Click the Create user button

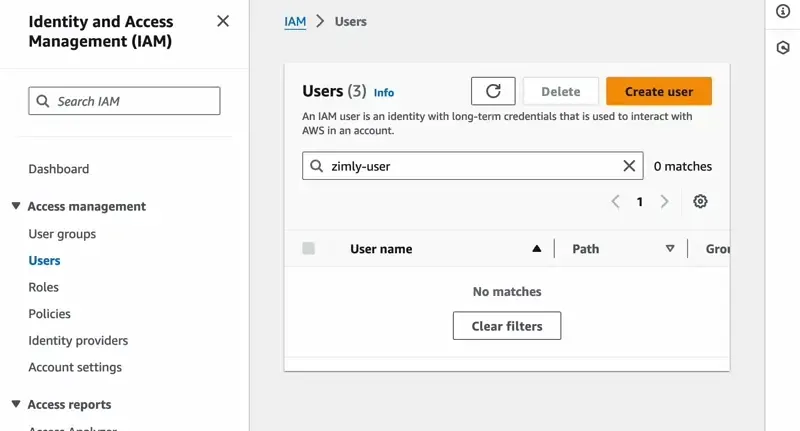pyautogui.click(x=659, y=91)
